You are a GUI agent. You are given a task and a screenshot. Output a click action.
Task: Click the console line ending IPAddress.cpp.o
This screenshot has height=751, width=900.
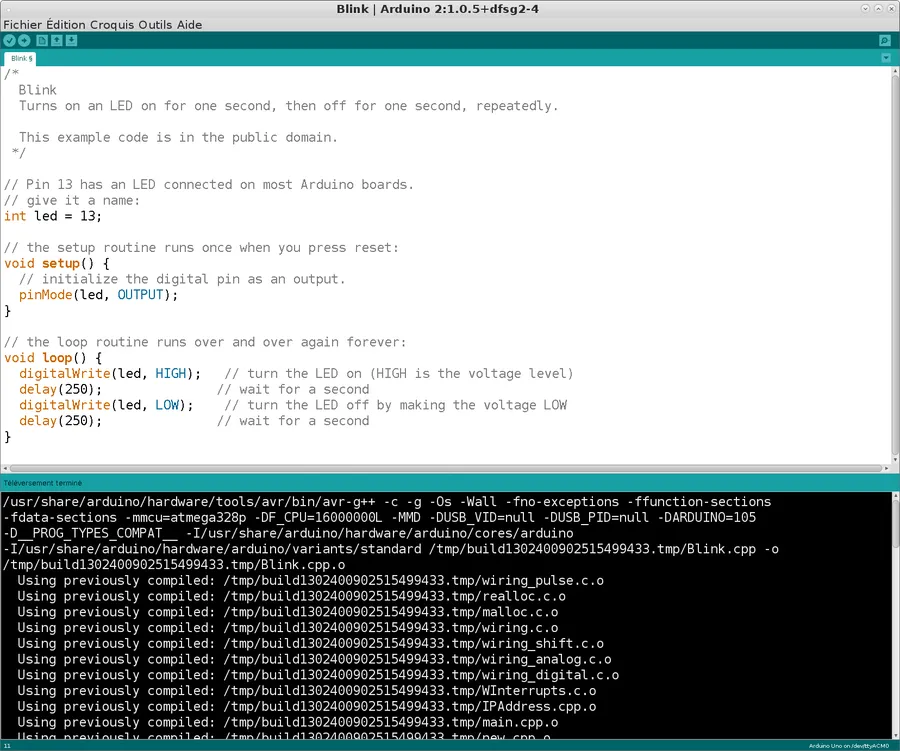(x=307, y=707)
